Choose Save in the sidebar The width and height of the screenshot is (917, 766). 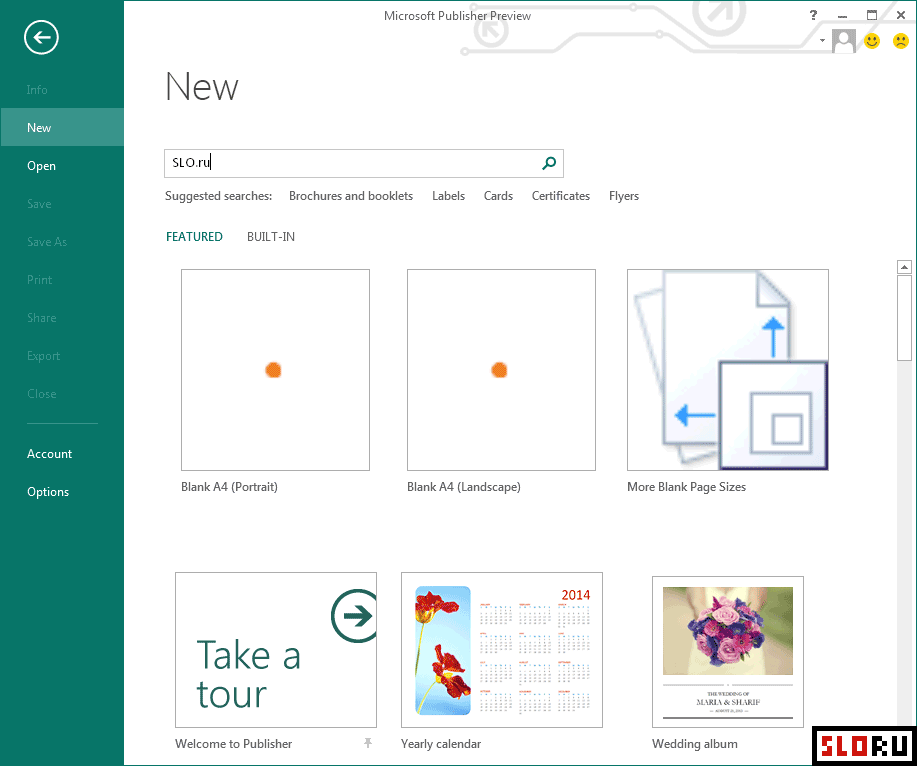[x=39, y=203]
